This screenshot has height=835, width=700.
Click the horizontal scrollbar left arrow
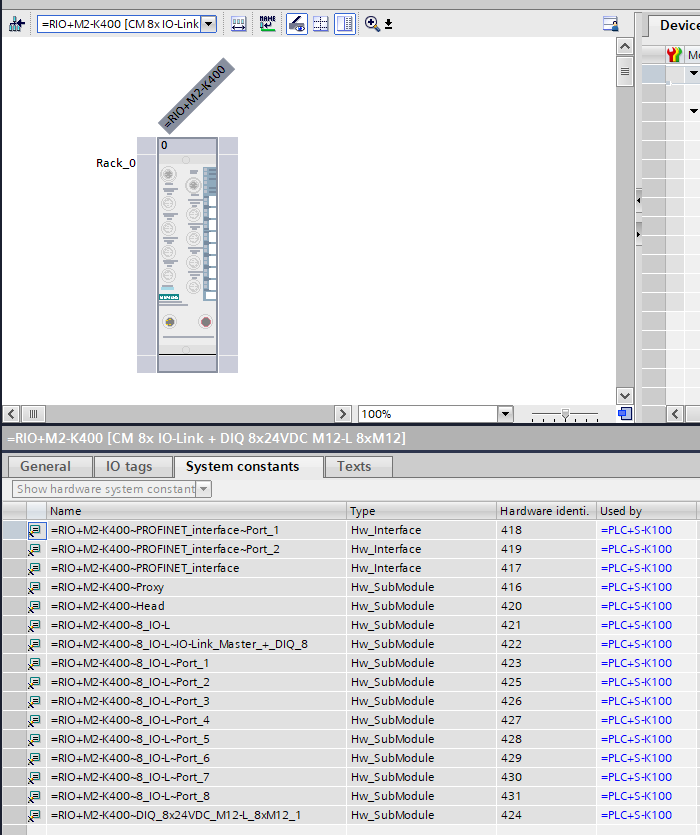[x=11, y=414]
